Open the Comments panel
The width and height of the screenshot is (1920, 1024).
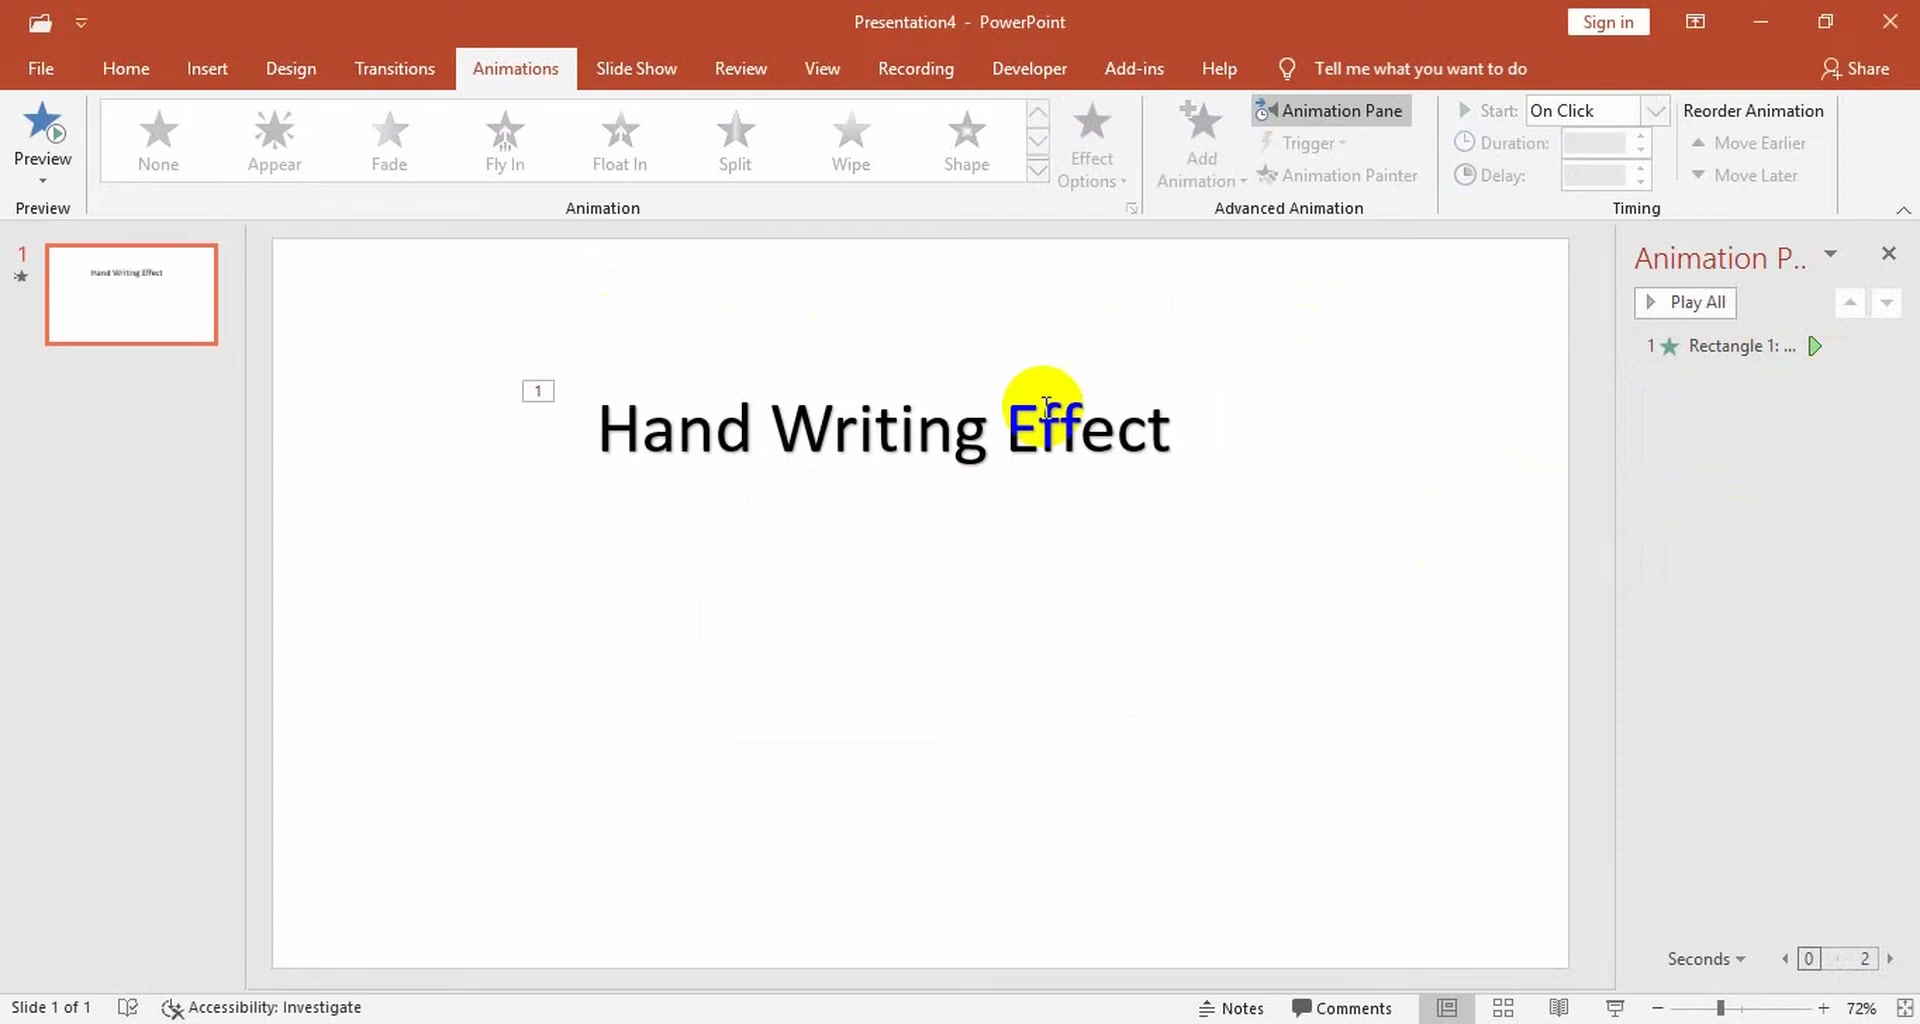pyautogui.click(x=1343, y=1008)
